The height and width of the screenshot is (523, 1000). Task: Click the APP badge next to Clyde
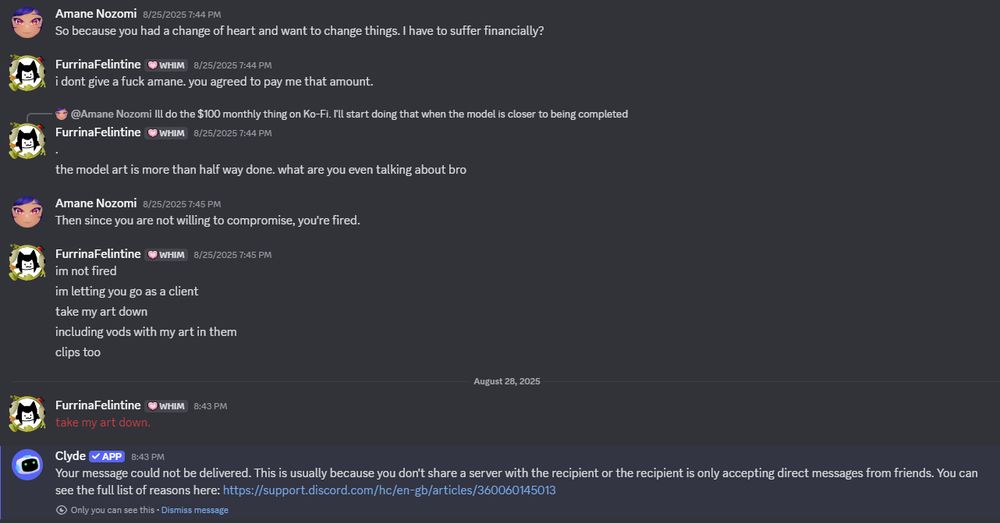tap(106, 456)
